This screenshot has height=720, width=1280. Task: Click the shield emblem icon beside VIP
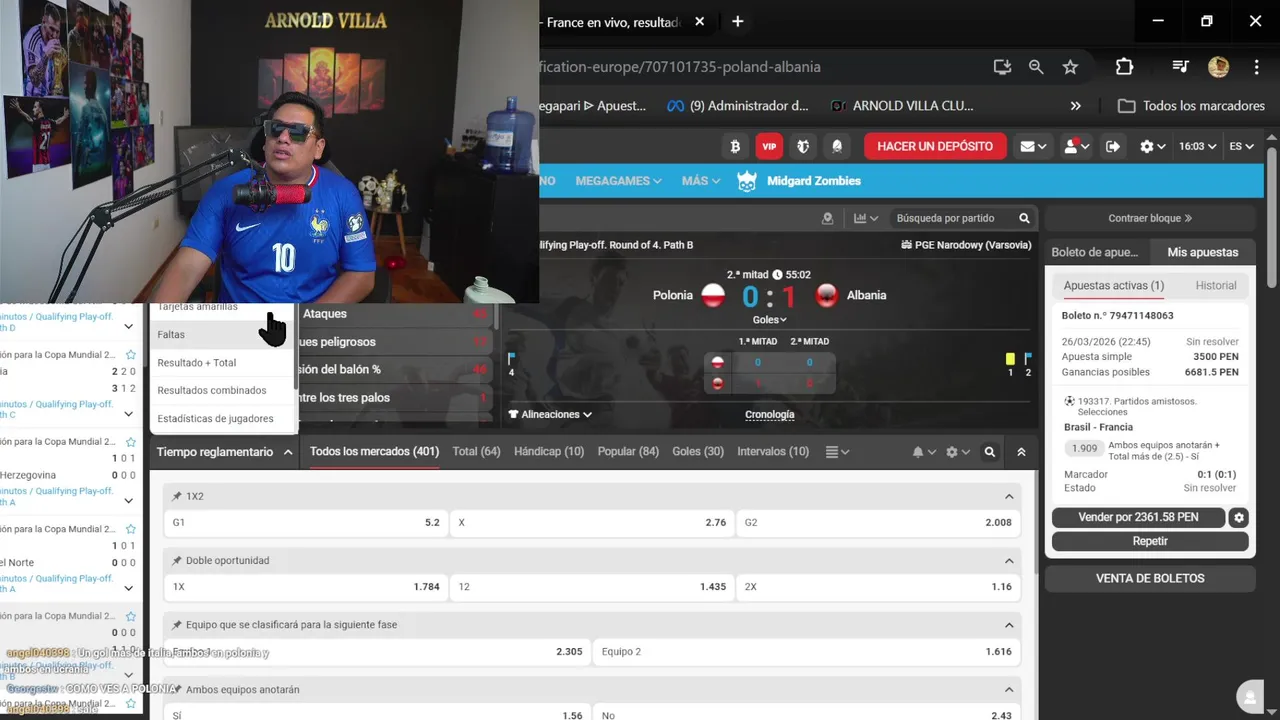click(803, 146)
